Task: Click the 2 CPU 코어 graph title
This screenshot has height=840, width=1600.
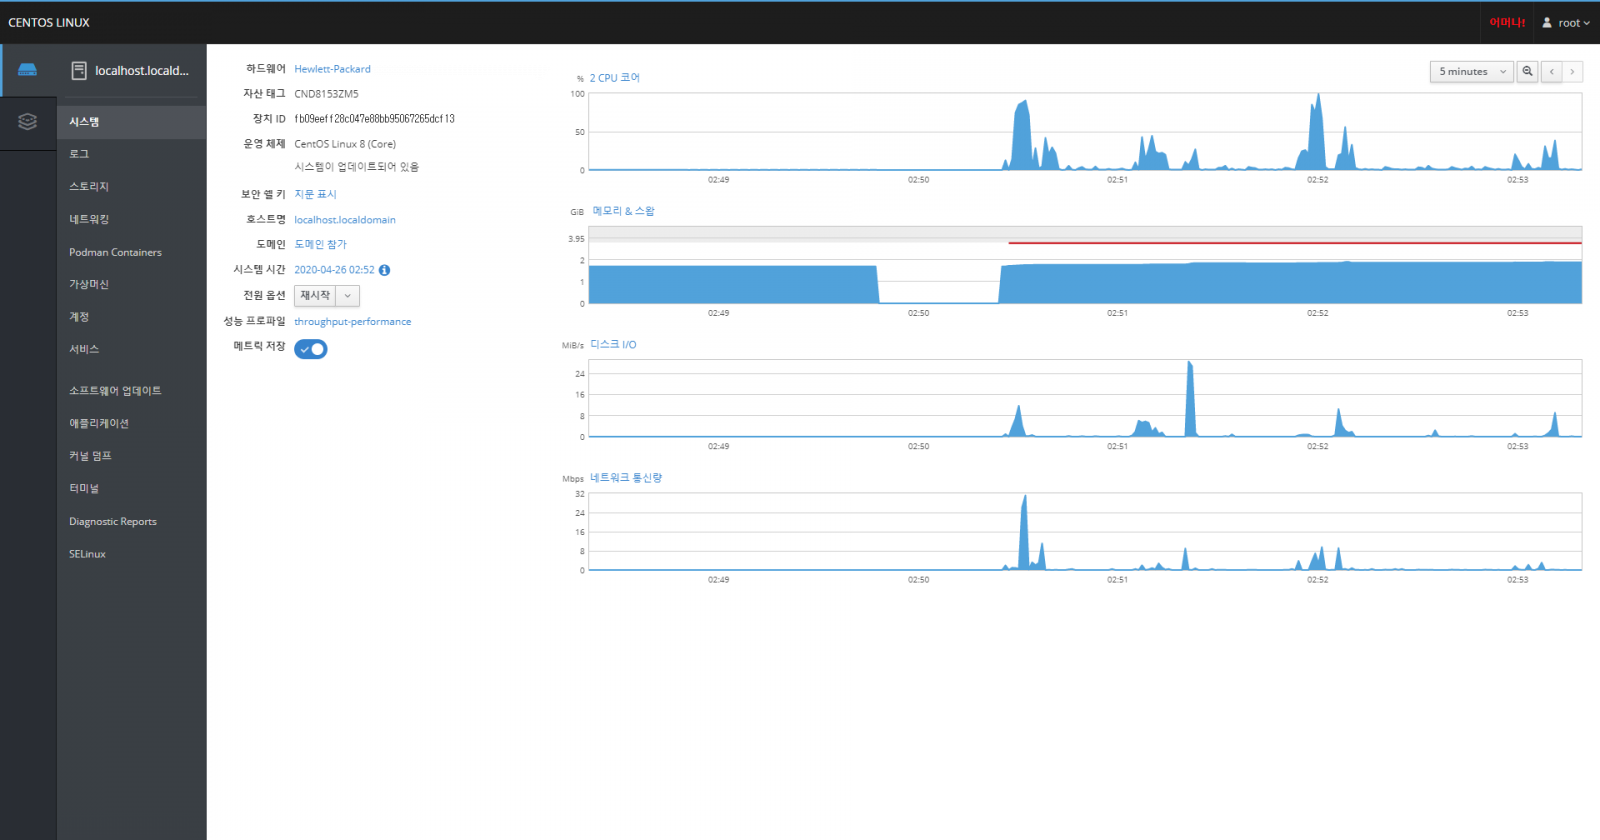Action: (614, 78)
